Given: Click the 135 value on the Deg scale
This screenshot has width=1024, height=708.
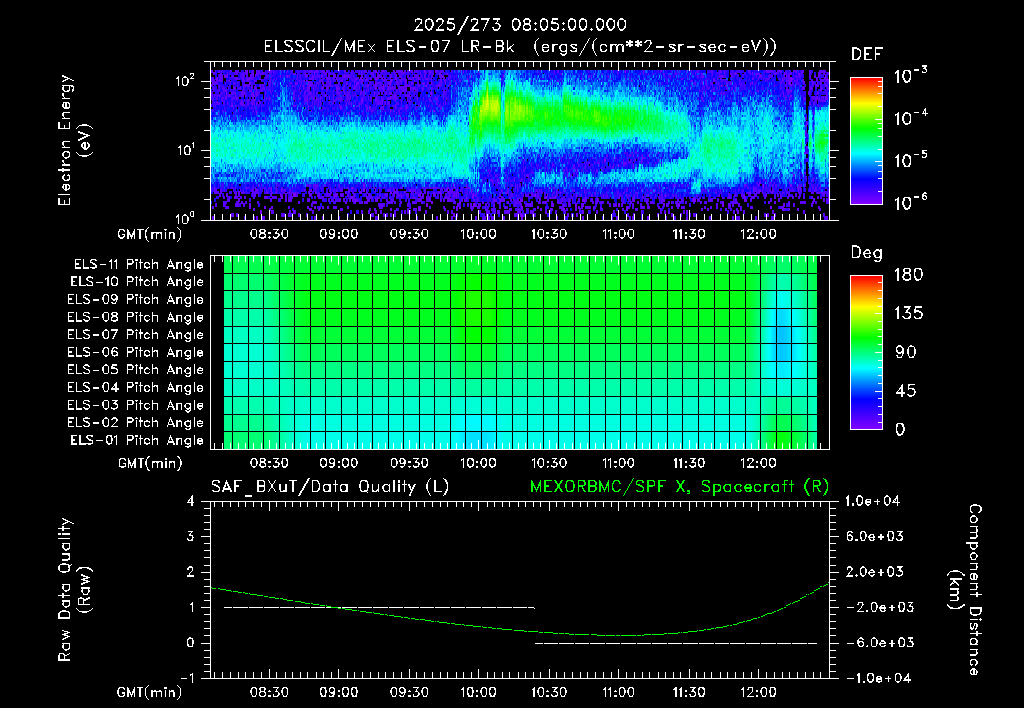Looking at the screenshot, I should pyautogui.click(x=908, y=314).
